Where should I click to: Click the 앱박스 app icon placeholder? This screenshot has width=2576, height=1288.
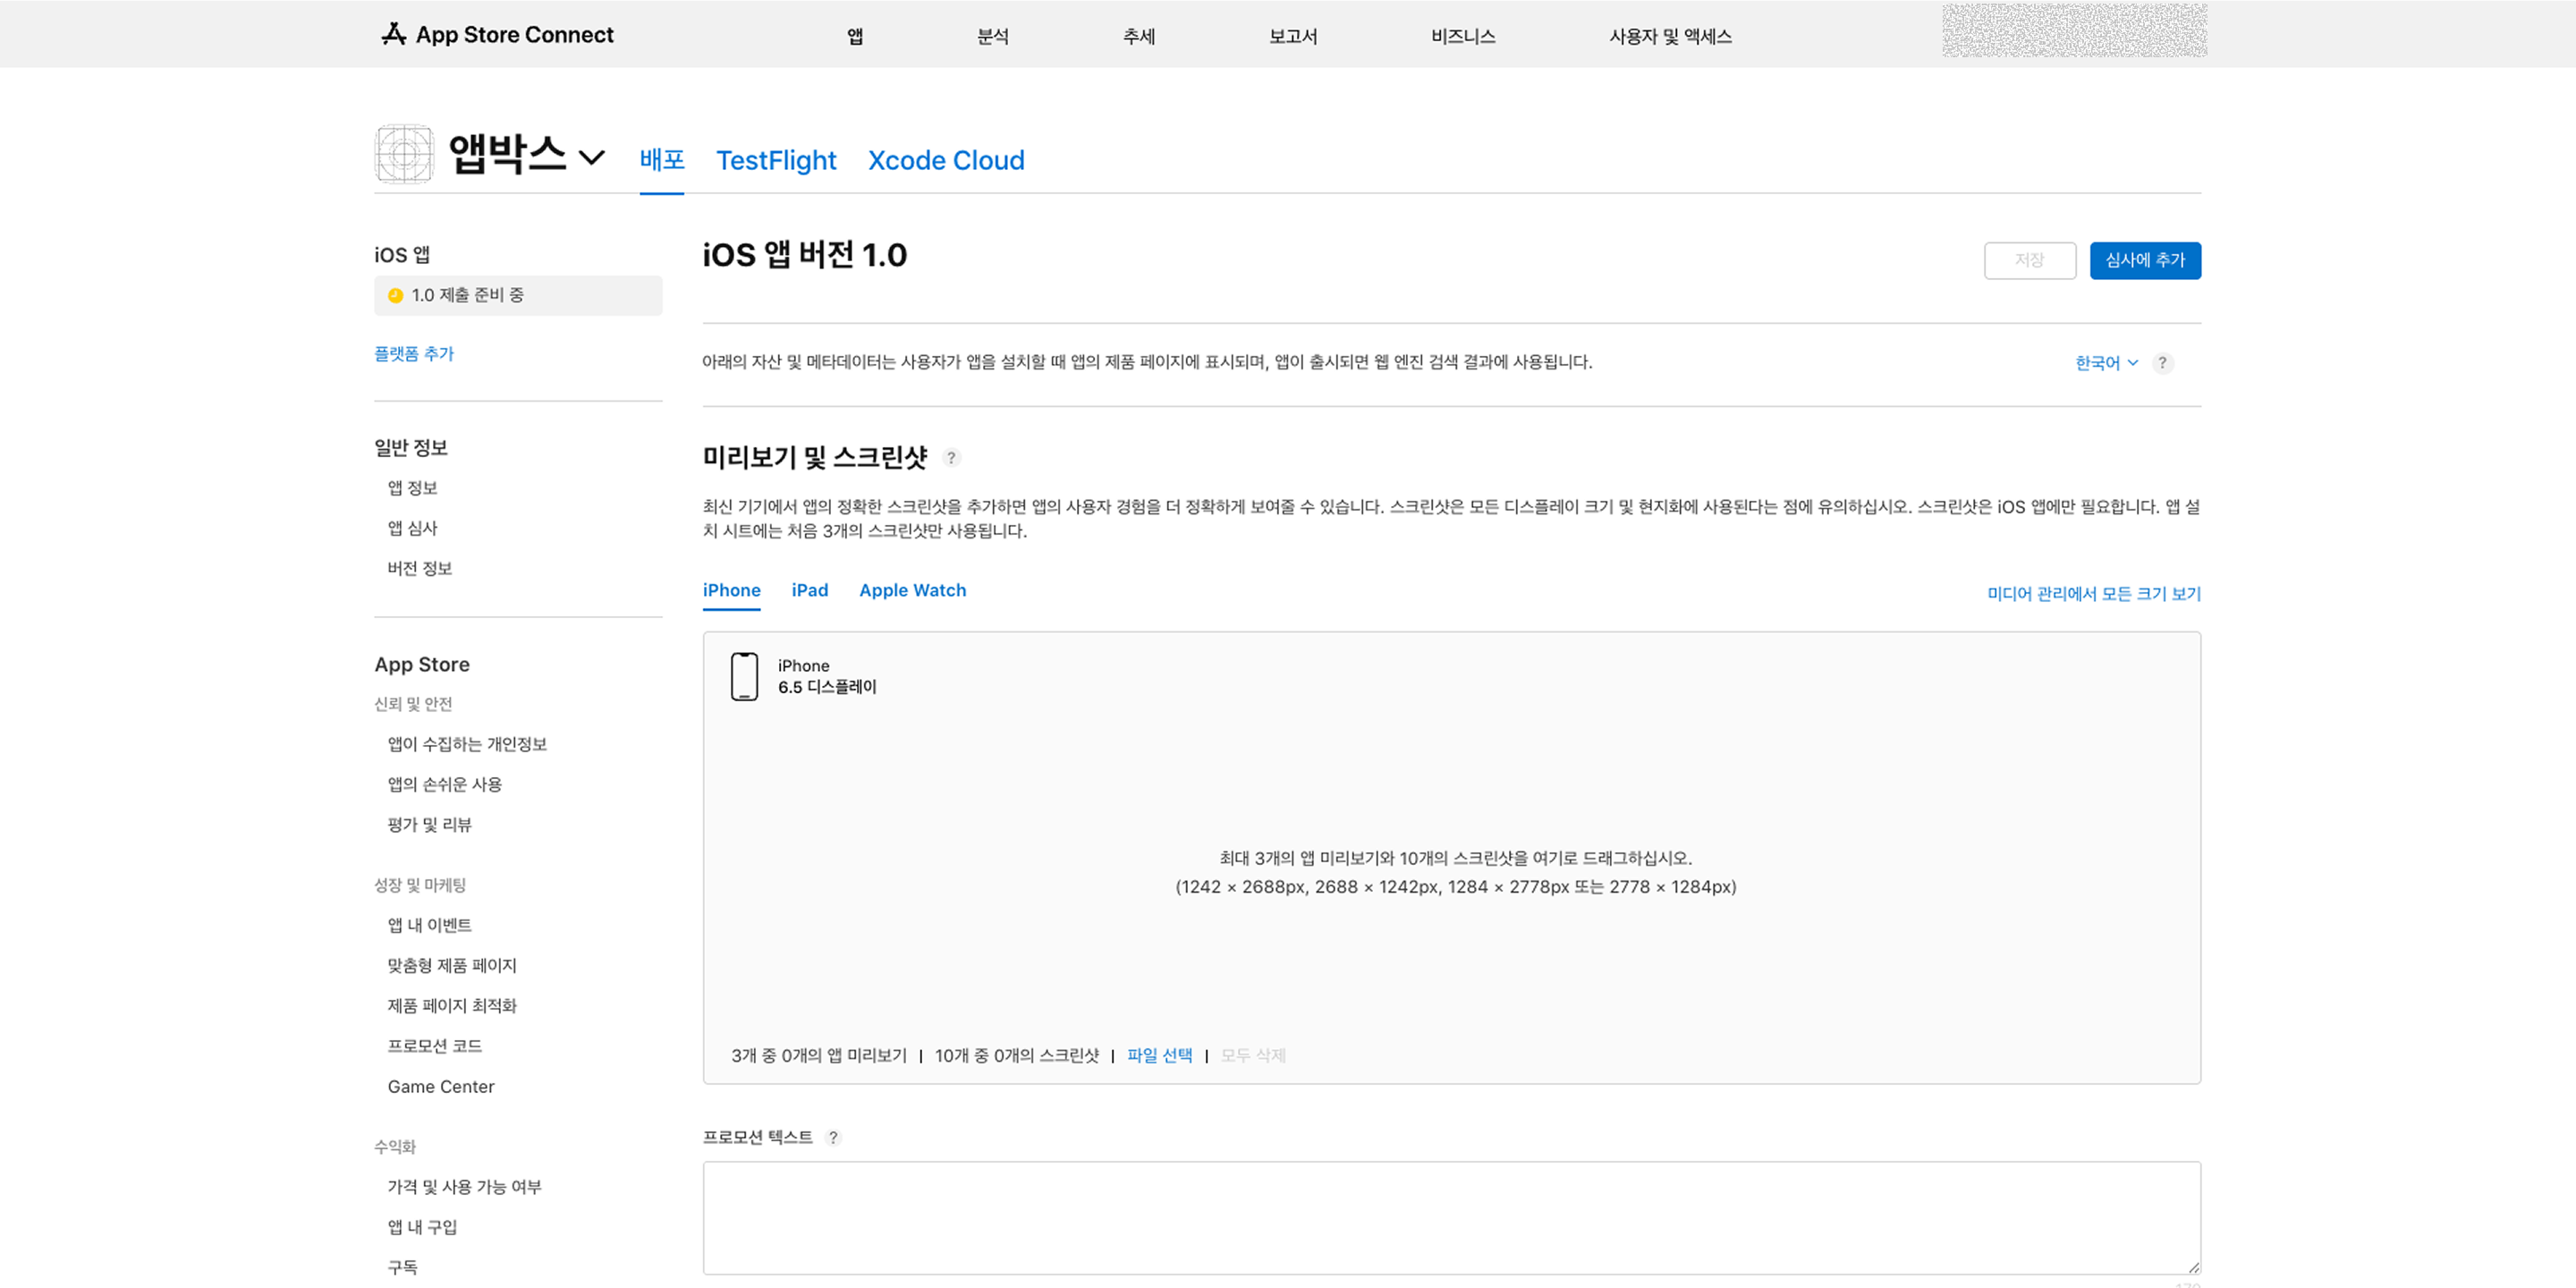point(404,154)
